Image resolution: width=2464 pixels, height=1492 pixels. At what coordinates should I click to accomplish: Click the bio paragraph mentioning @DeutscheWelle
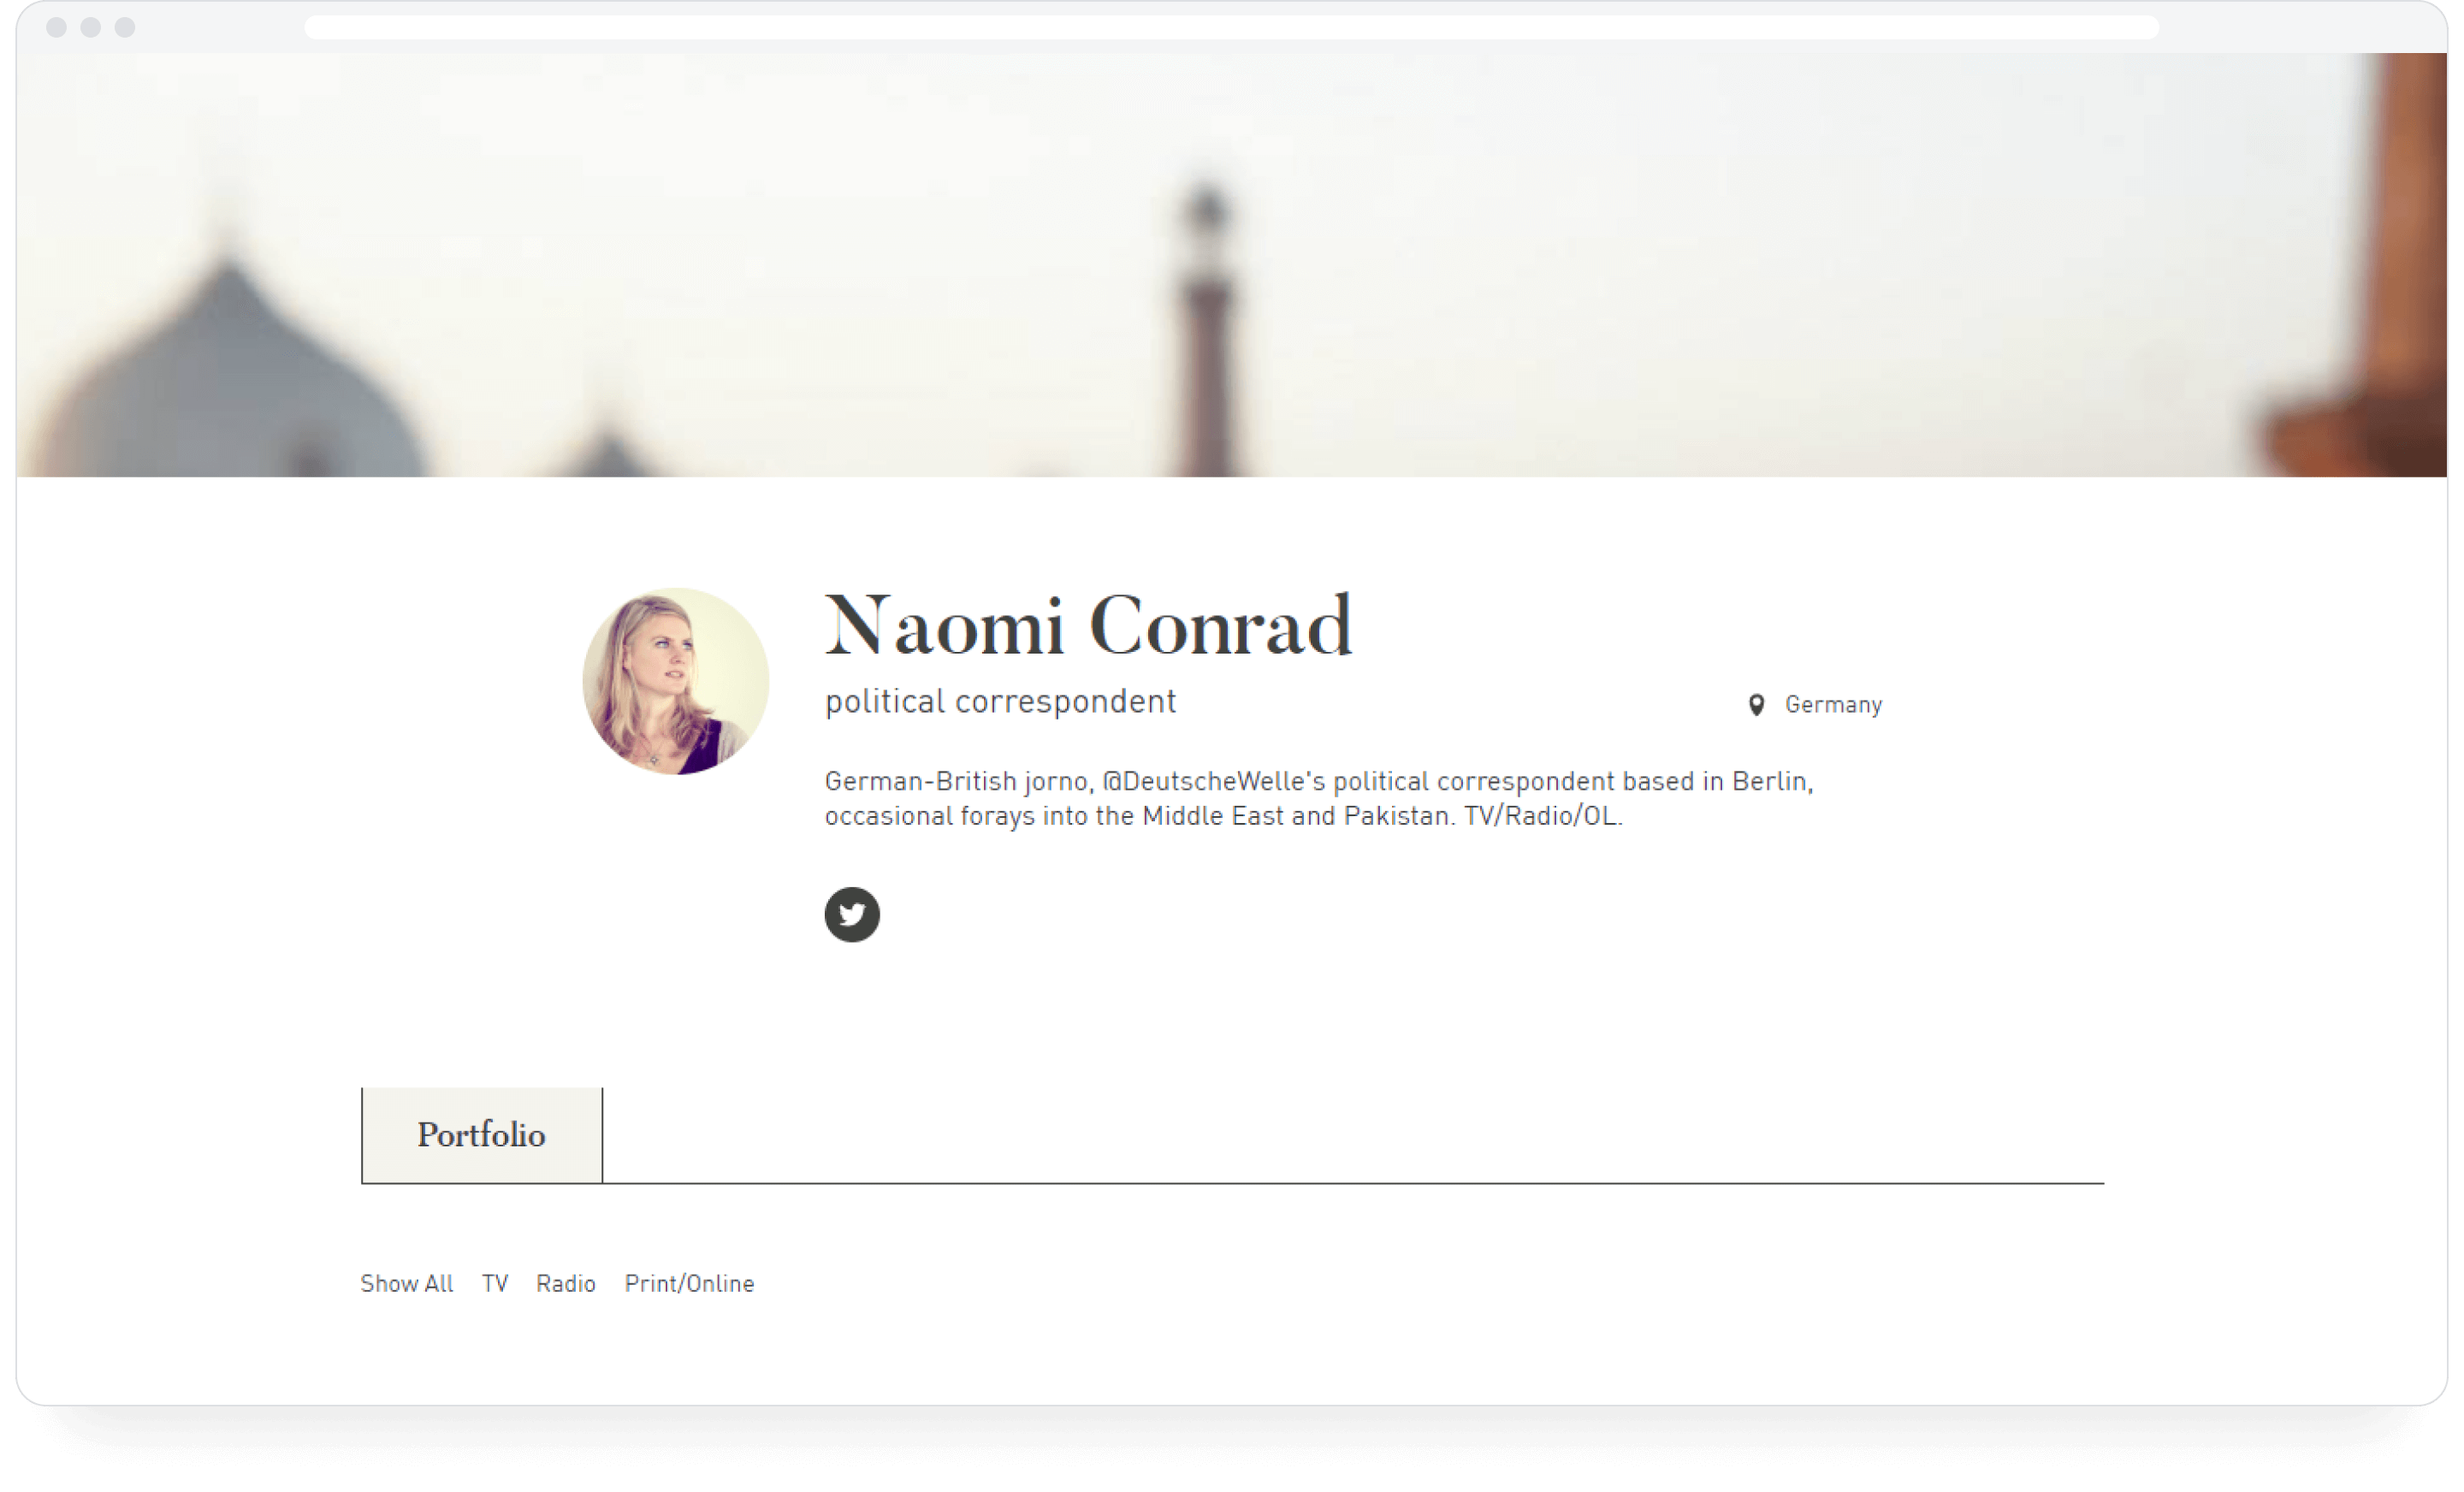pyautogui.click(x=1319, y=799)
